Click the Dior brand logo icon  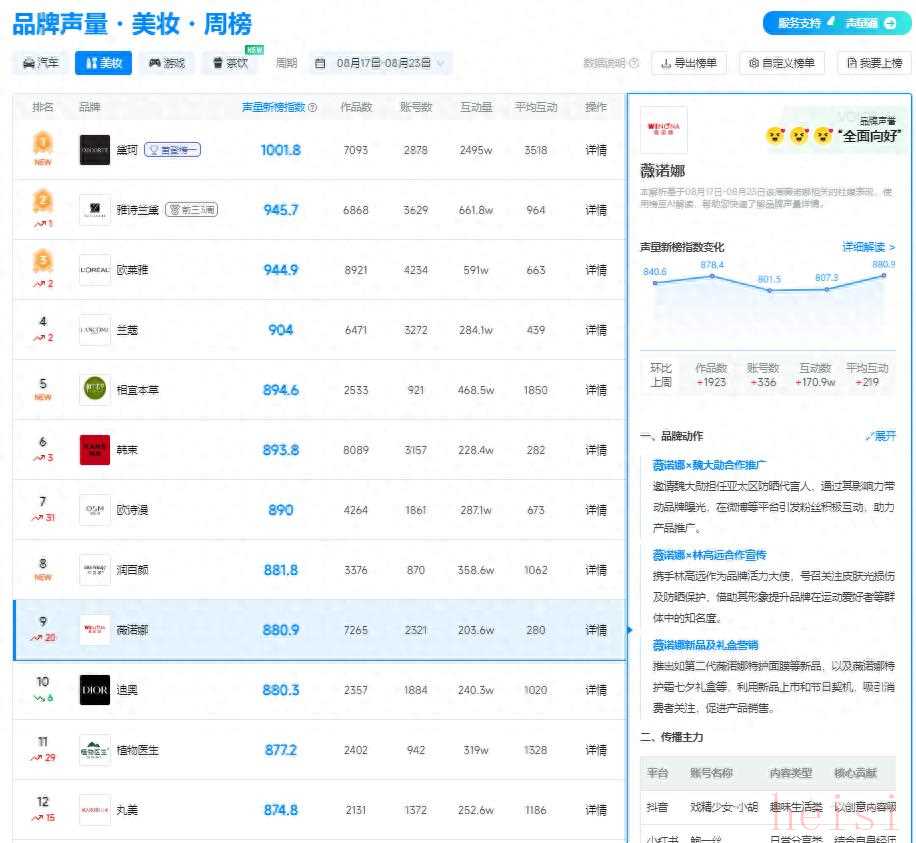[x=95, y=690]
